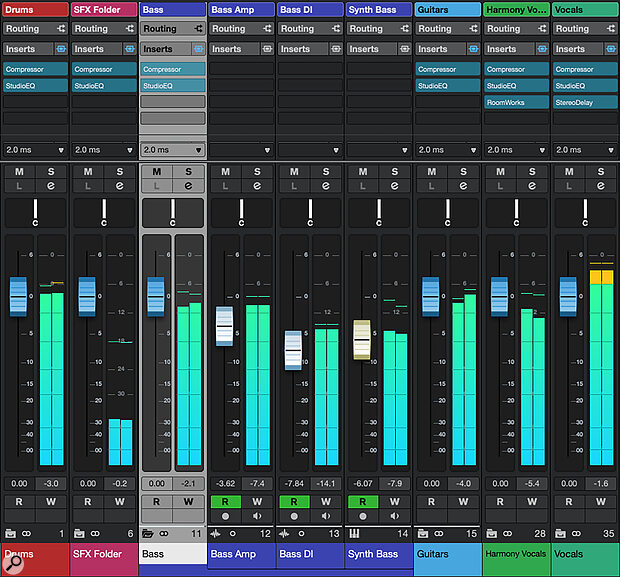This screenshot has height=577, width=620.
Task: Open StudioEQ insert on SFX Folder channel
Action: coord(104,86)
